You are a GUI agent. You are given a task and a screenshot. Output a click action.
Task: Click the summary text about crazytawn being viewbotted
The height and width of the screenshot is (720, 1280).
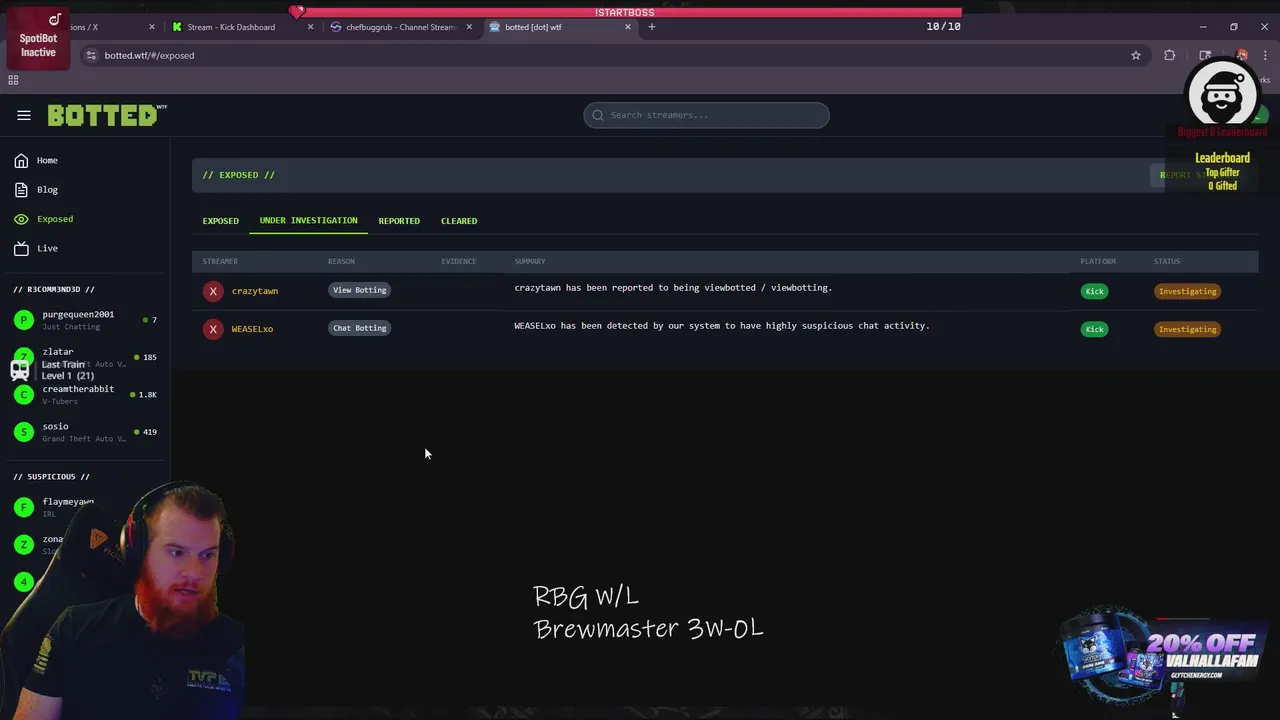(x=673, y=288)
